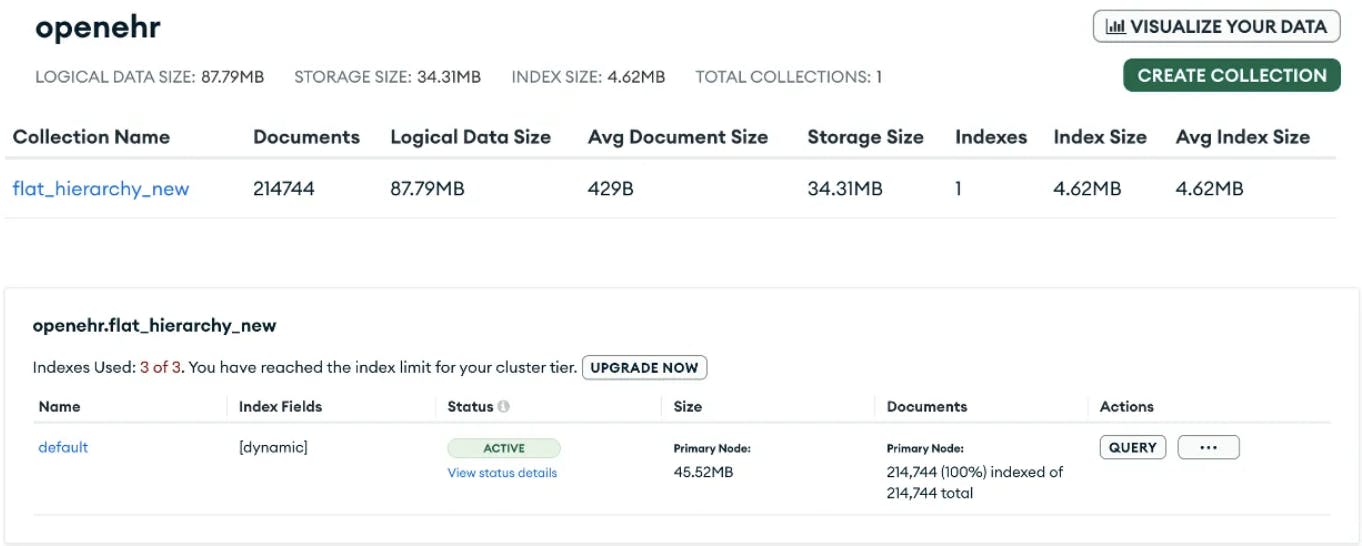The width and height of the screenshot is (1362, 546).
Task: Click the Storage Size column header
Action: pyautogui.click(x=865, y=137)
